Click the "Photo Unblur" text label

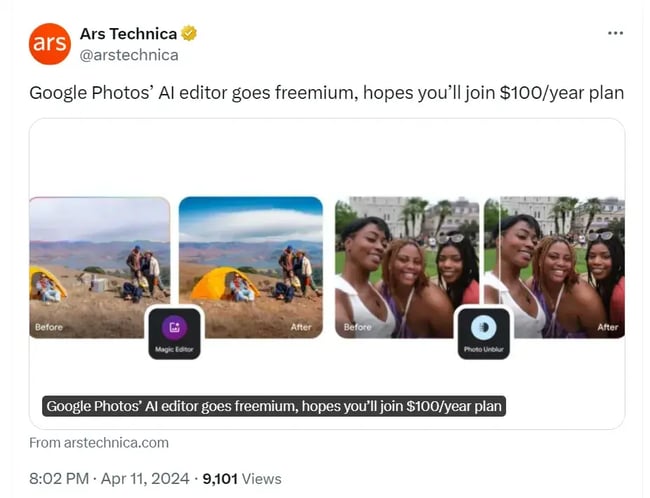point(482,349)
